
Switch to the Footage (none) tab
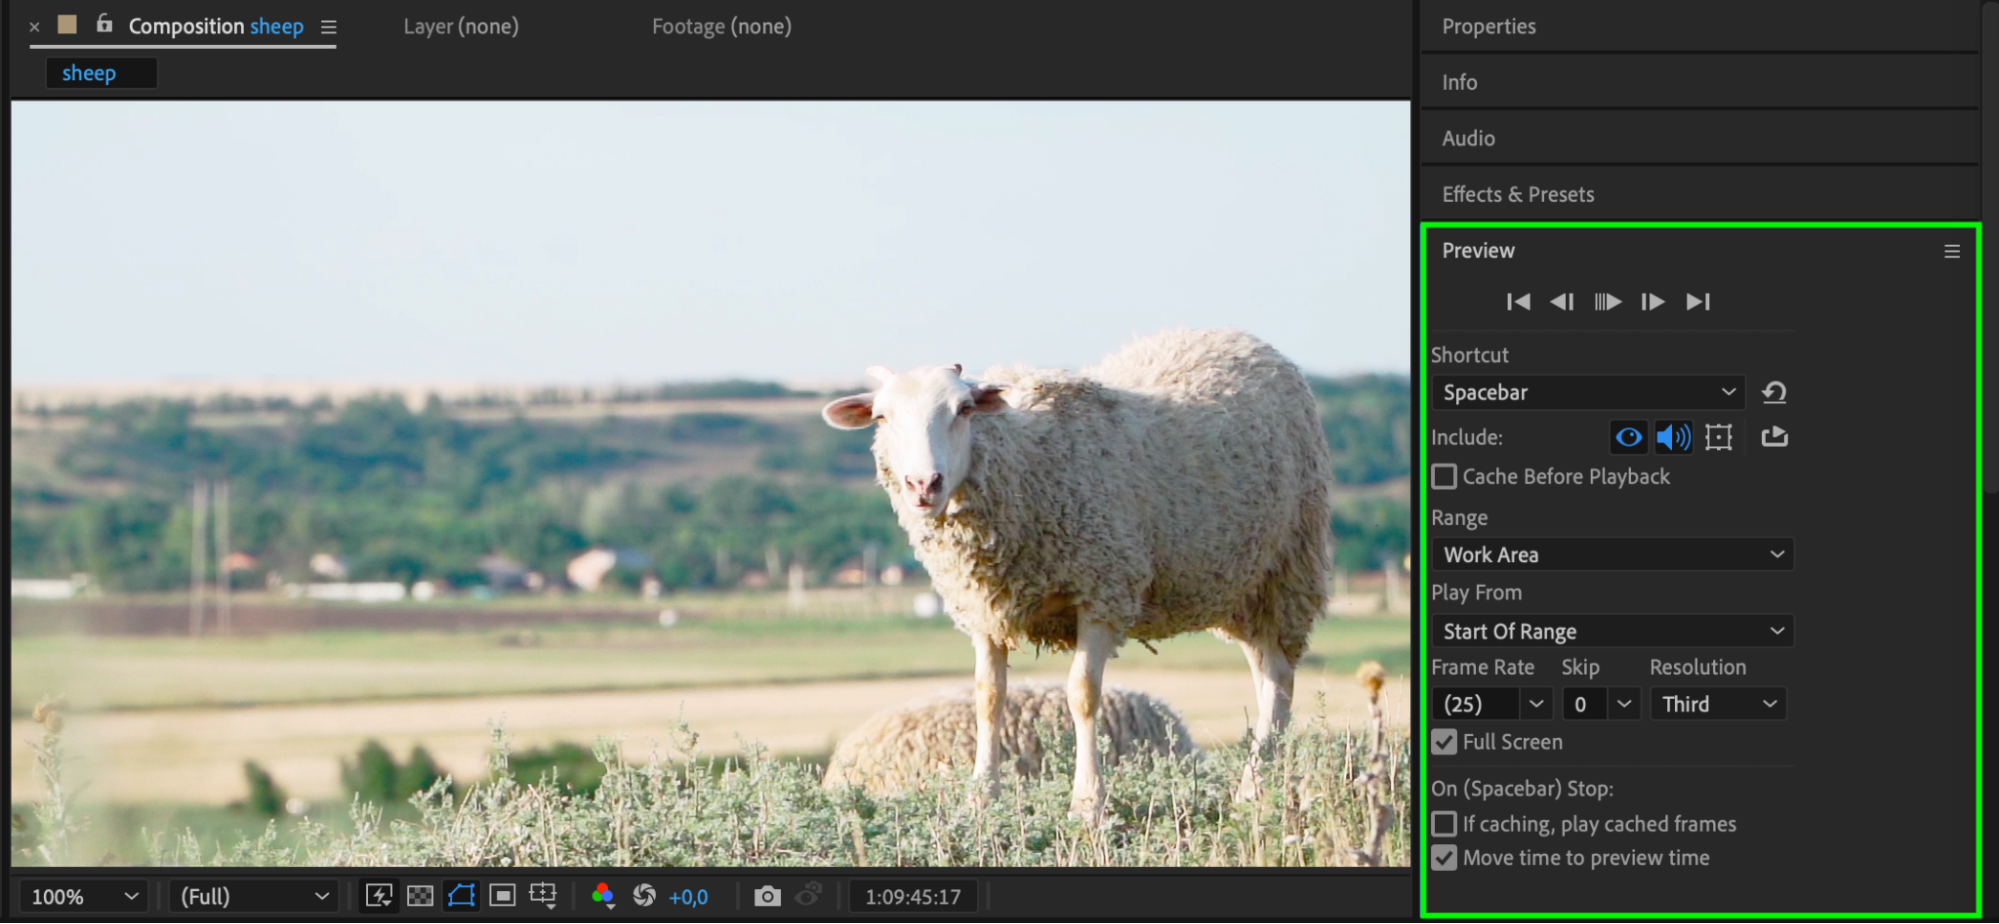point(722,26)
